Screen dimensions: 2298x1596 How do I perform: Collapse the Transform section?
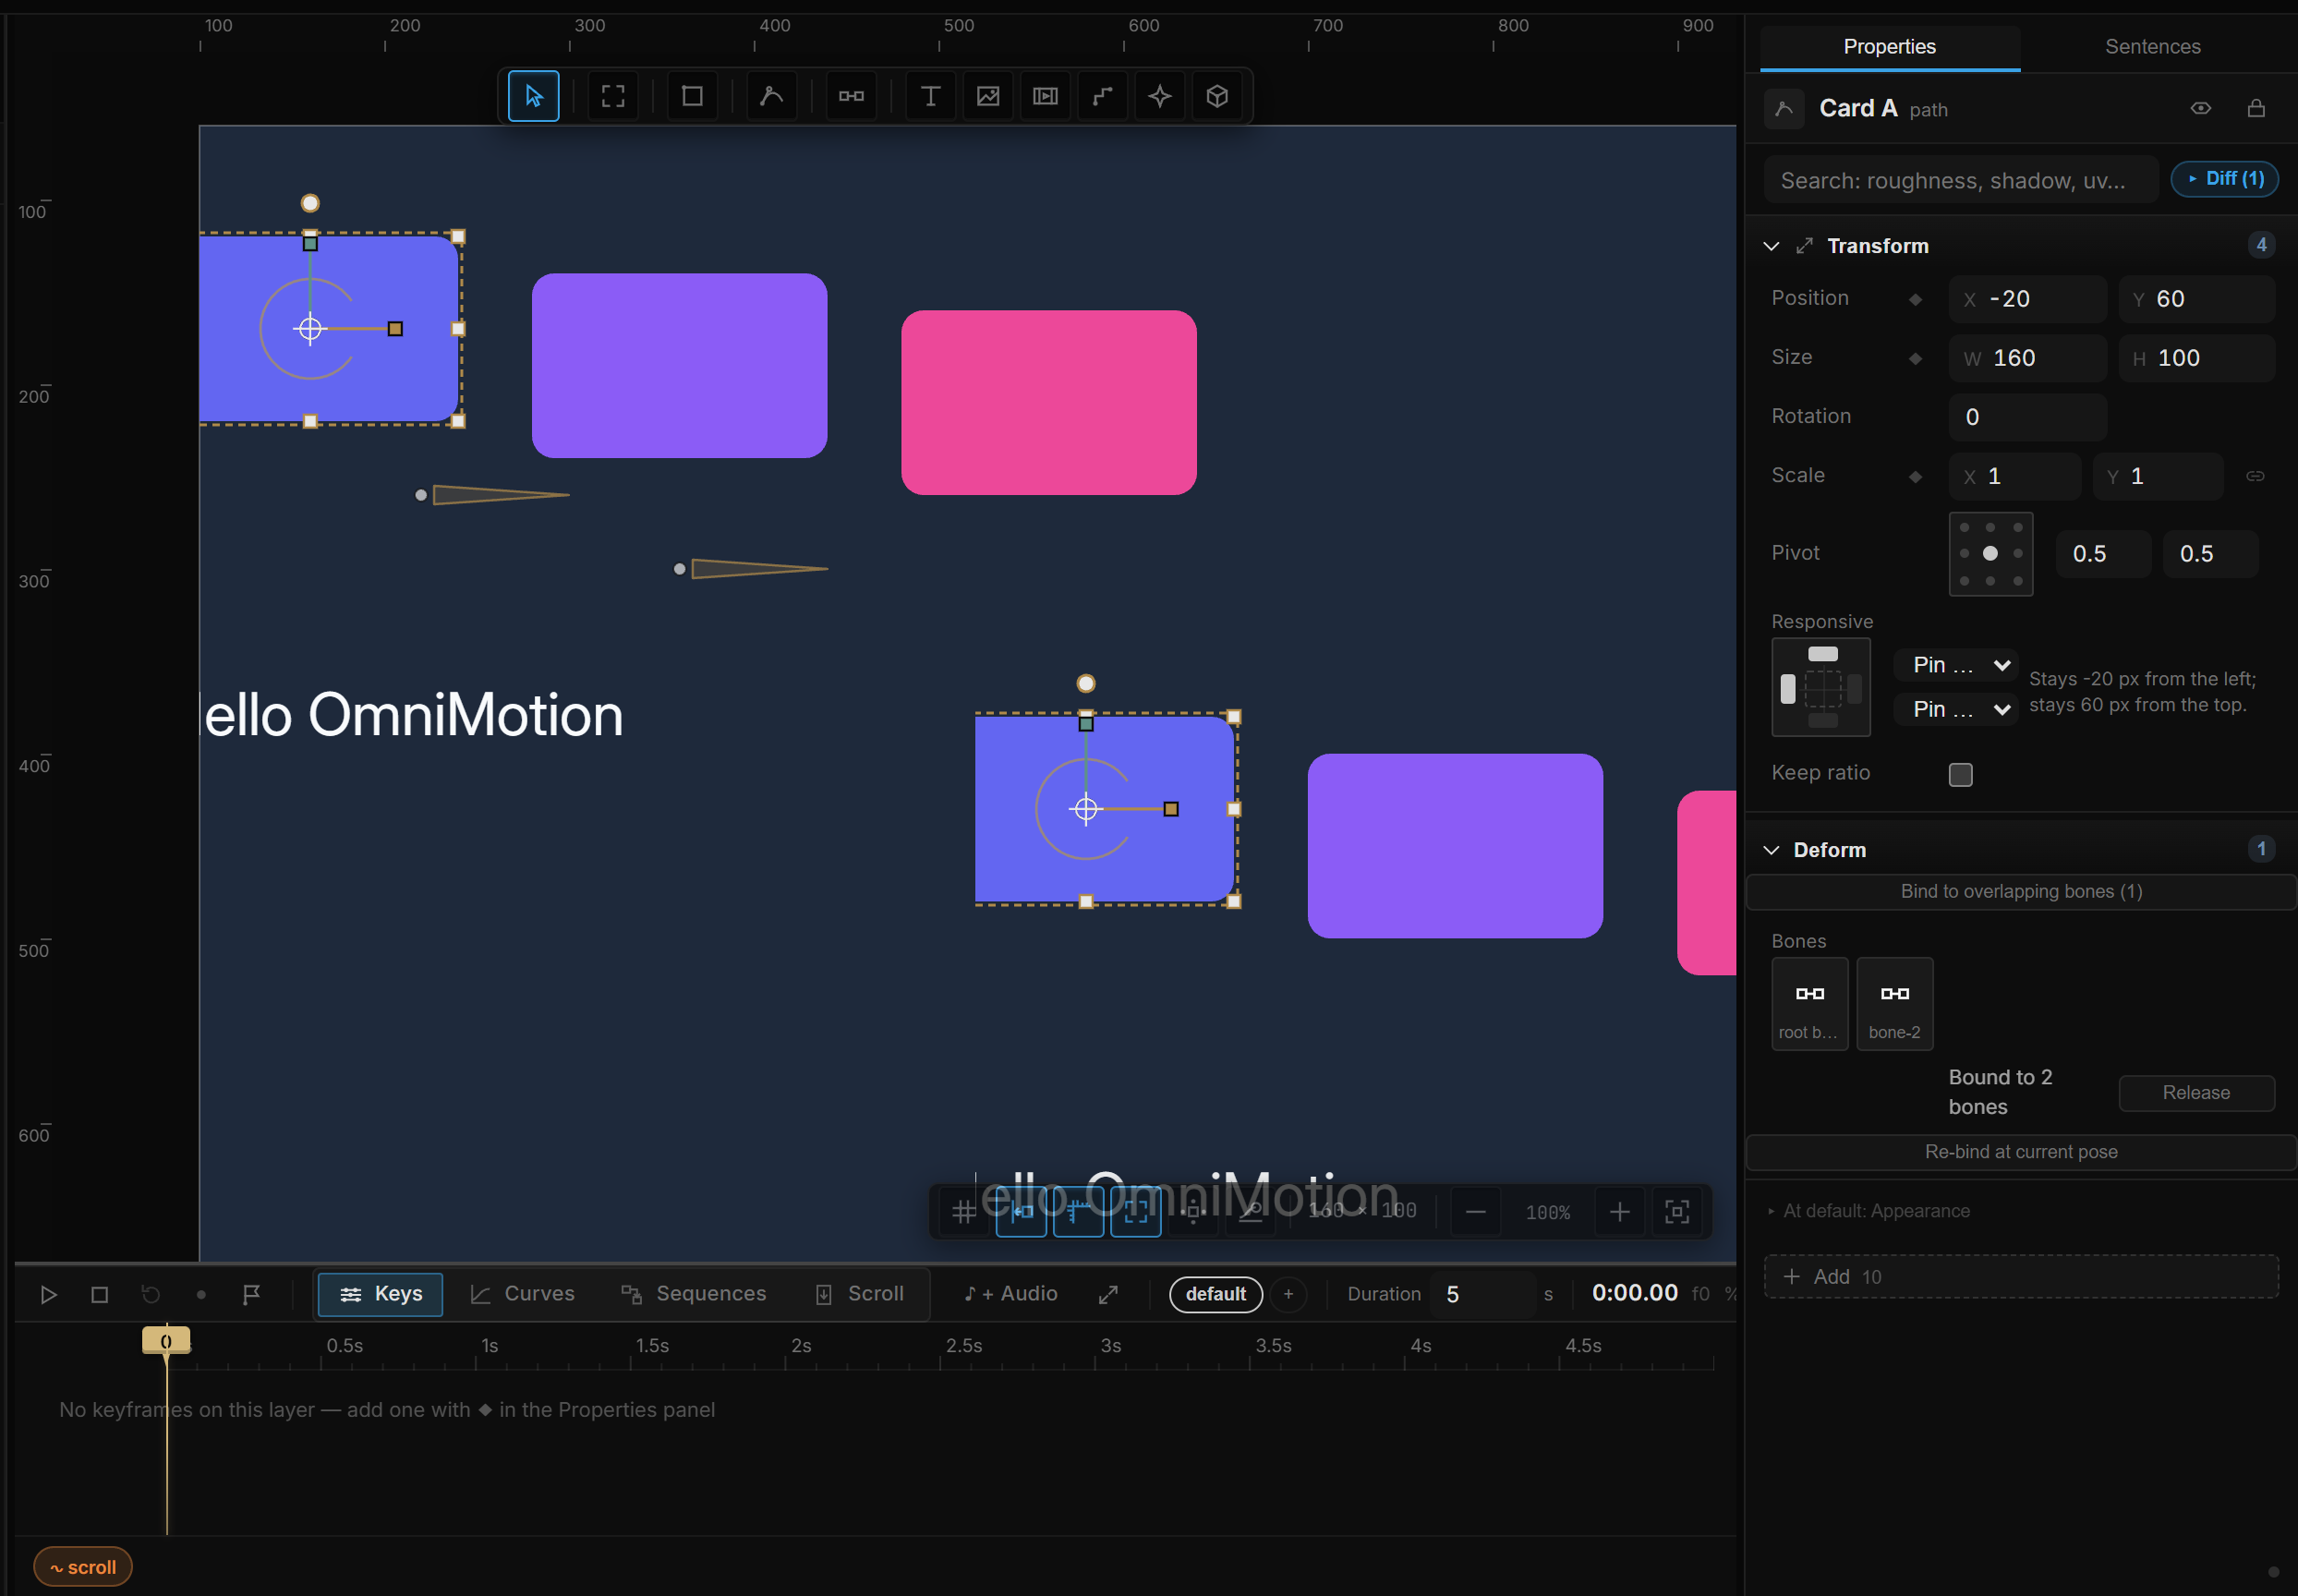tap(1771, 246)
